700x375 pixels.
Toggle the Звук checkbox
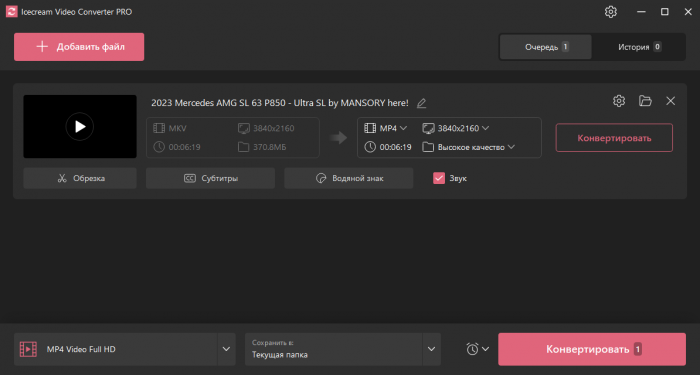[439, 178]
